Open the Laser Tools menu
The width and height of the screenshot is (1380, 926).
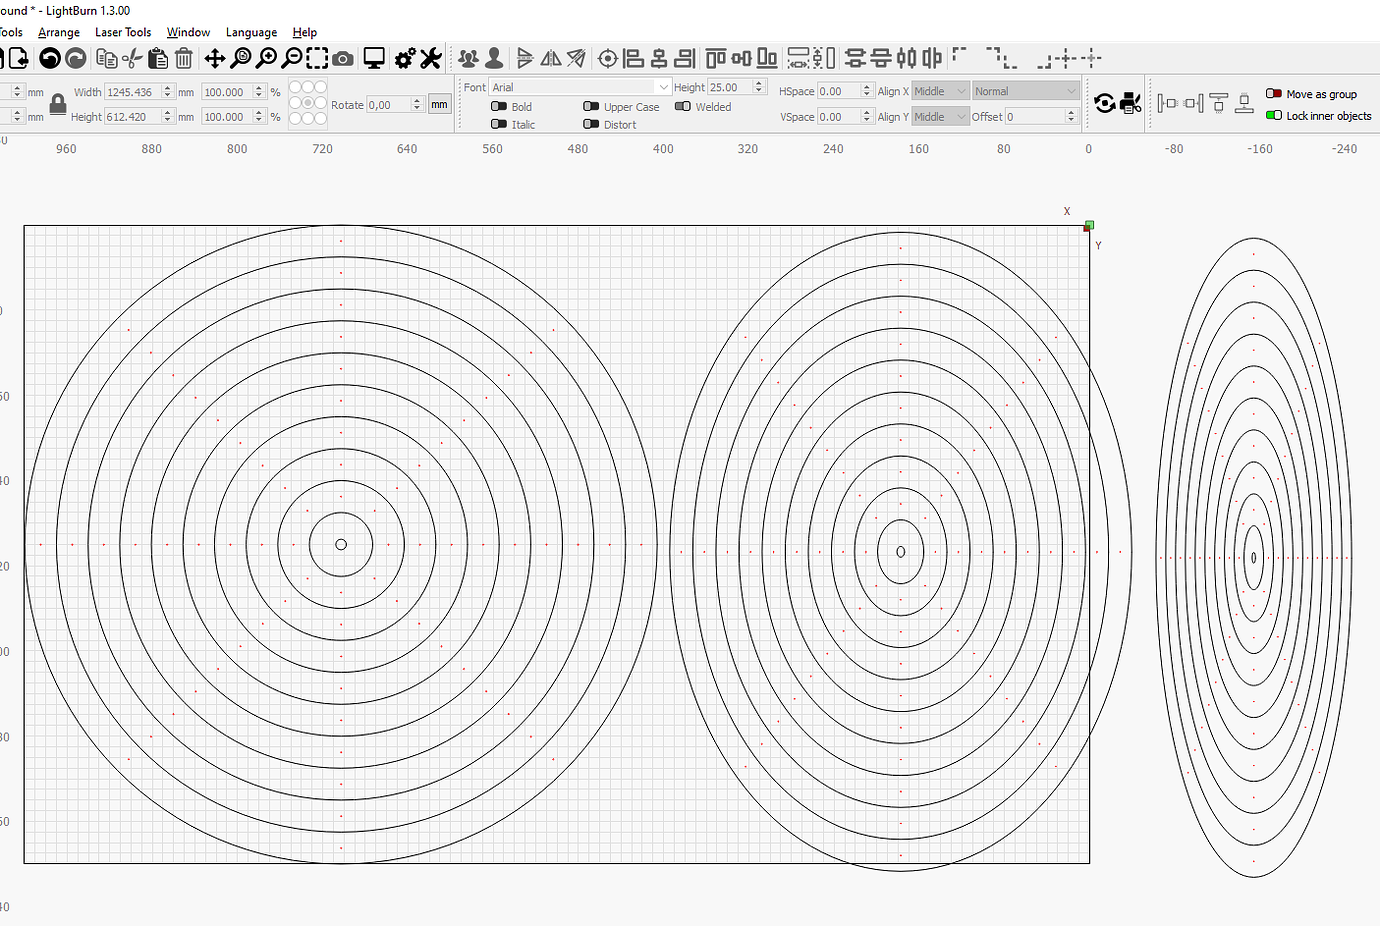tap(122, 31)
